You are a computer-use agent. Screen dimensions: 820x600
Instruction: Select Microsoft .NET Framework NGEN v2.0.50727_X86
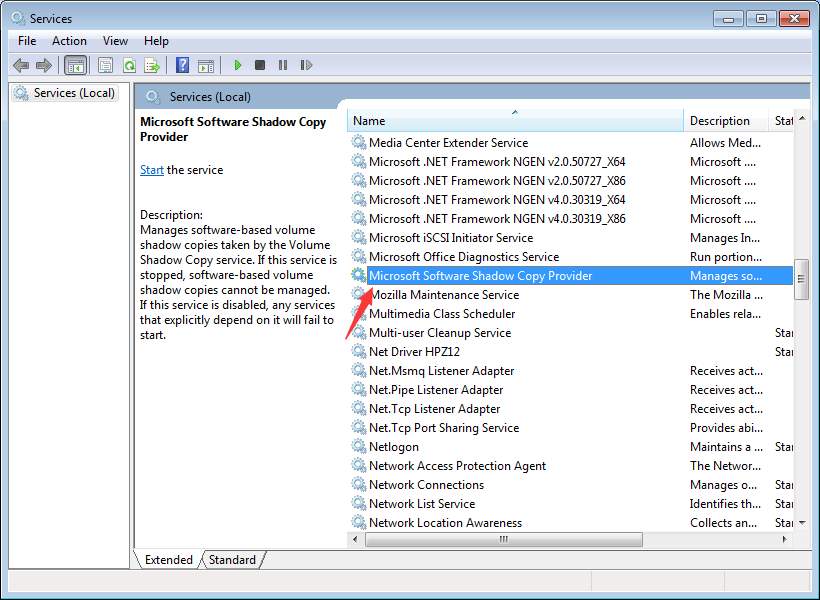coord(571,180)
